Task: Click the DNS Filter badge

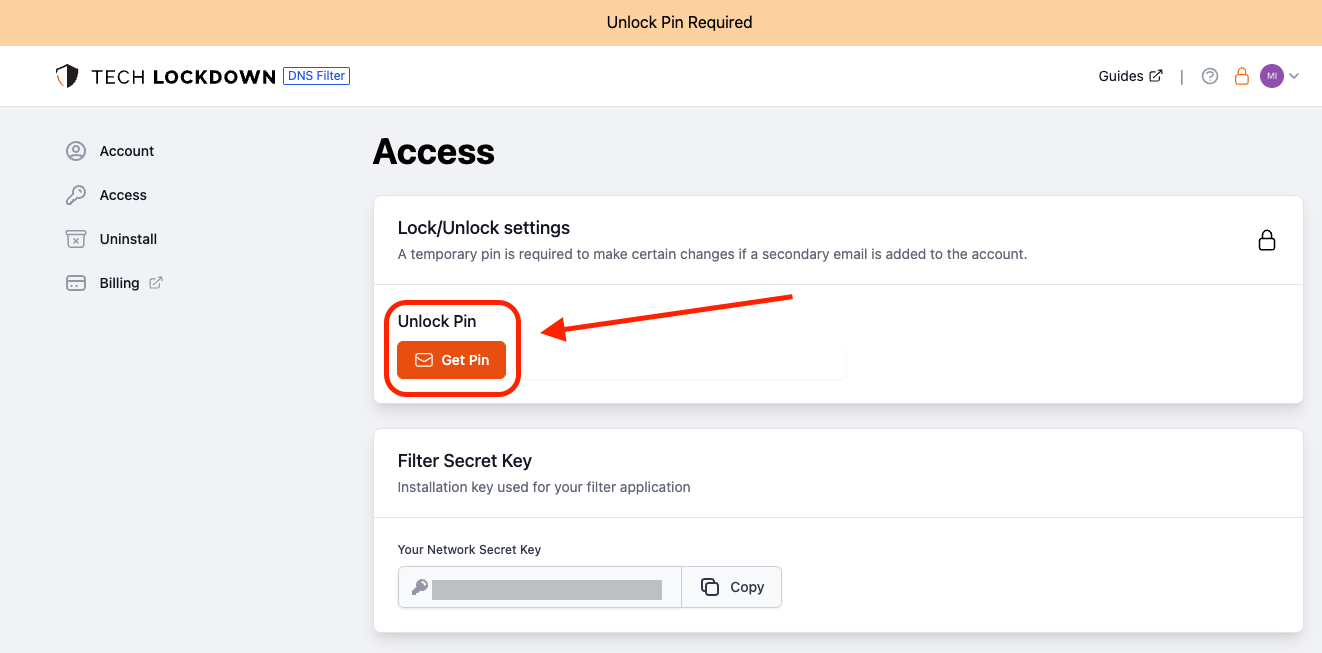Action: [316, 76]
